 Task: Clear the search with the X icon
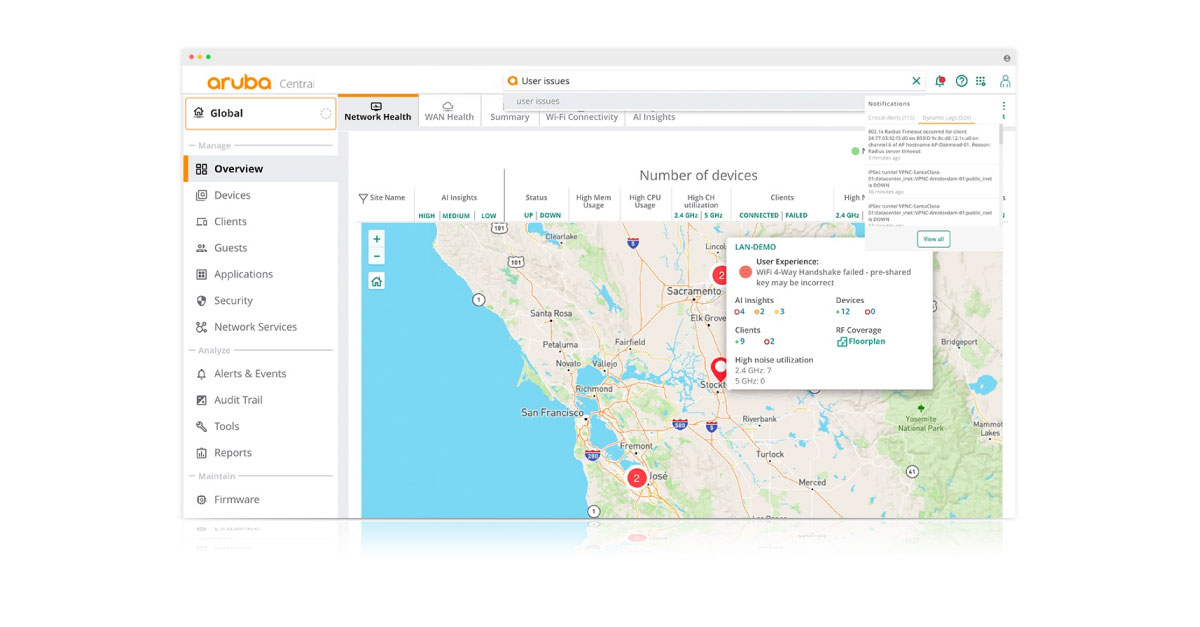(x=916, y=81)
